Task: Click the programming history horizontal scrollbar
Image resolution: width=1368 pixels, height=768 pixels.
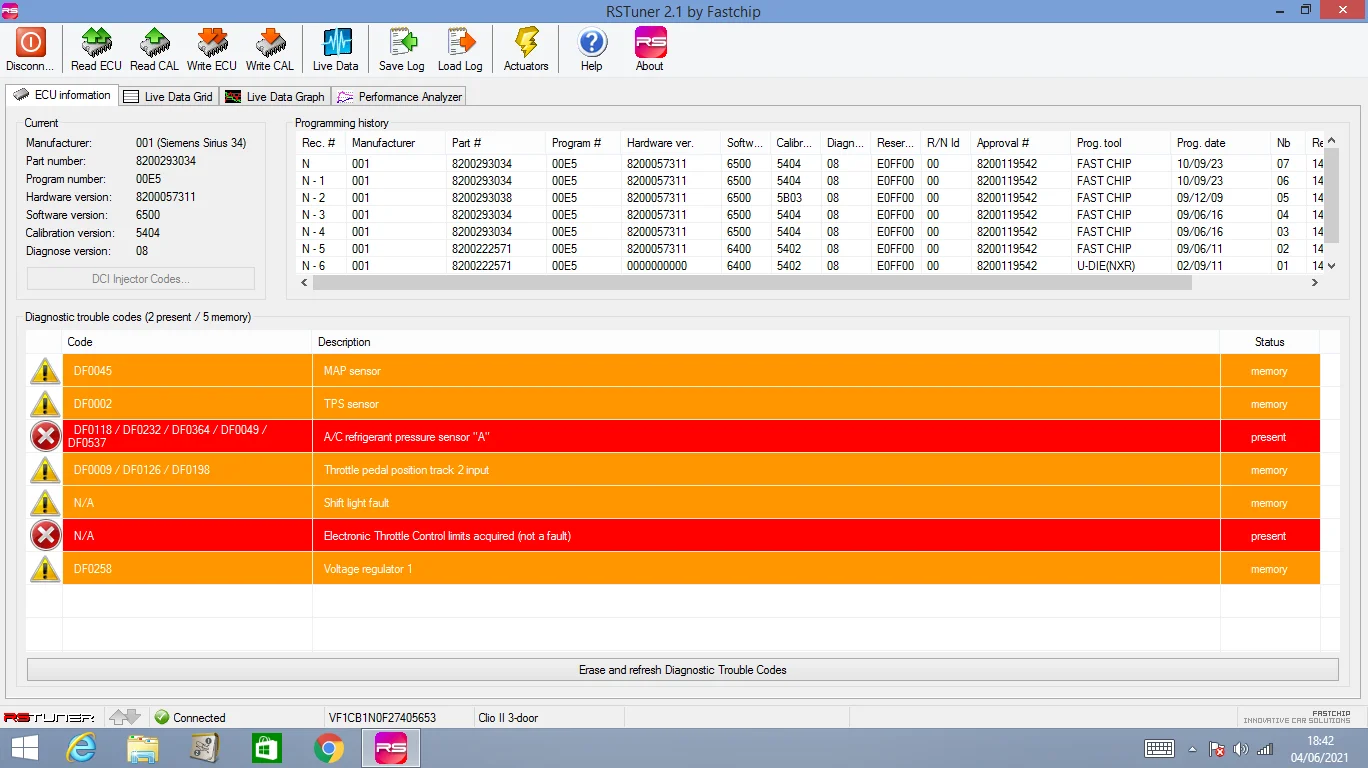Action: [x=752, y=283]
